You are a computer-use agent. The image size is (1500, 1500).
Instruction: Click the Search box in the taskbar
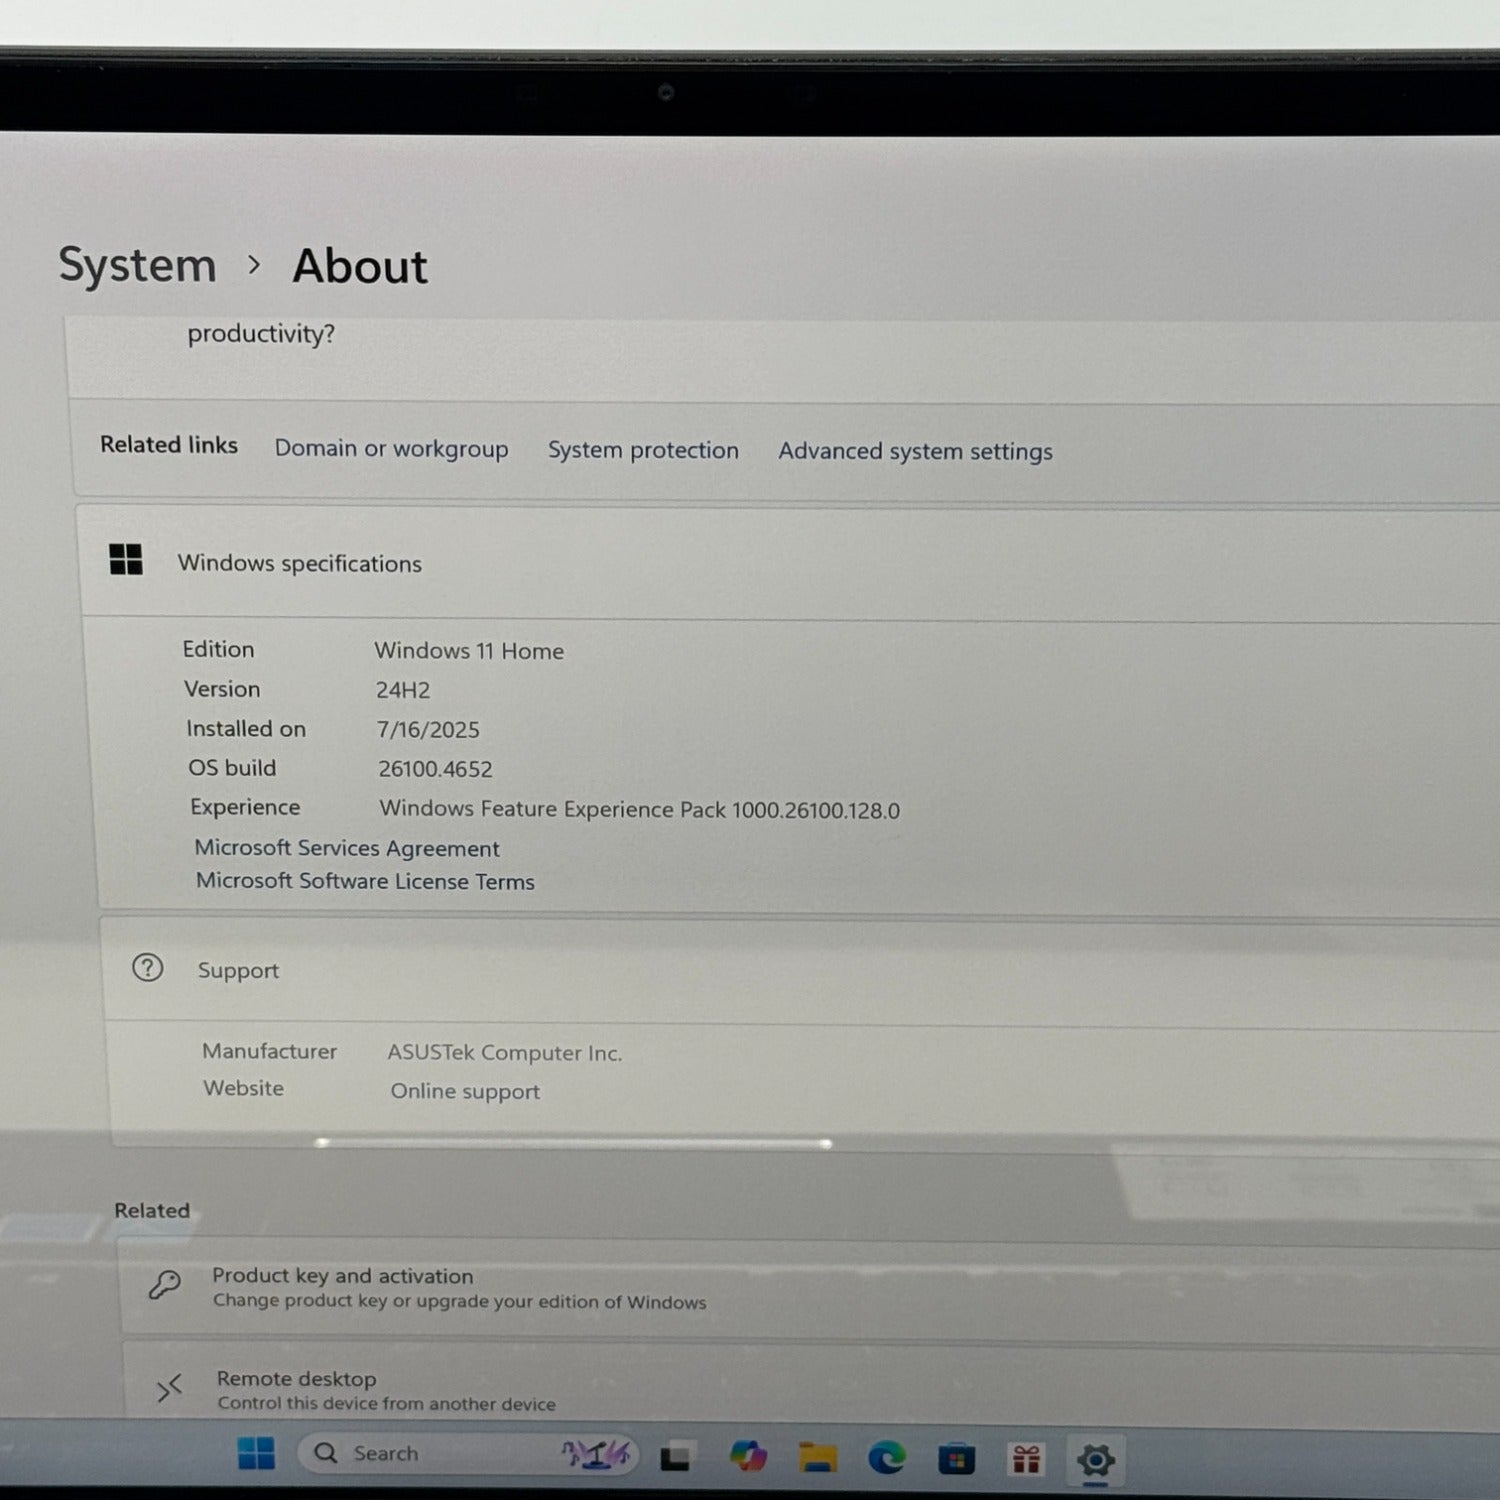(467, 1453)
